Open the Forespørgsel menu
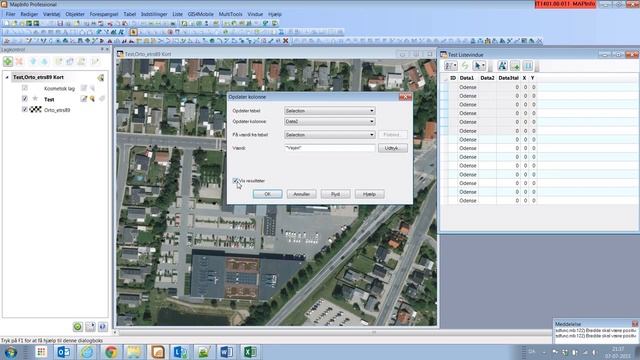The height and width of the screenshot is (360, 640). pyautogui.click(x=104, y=14)
